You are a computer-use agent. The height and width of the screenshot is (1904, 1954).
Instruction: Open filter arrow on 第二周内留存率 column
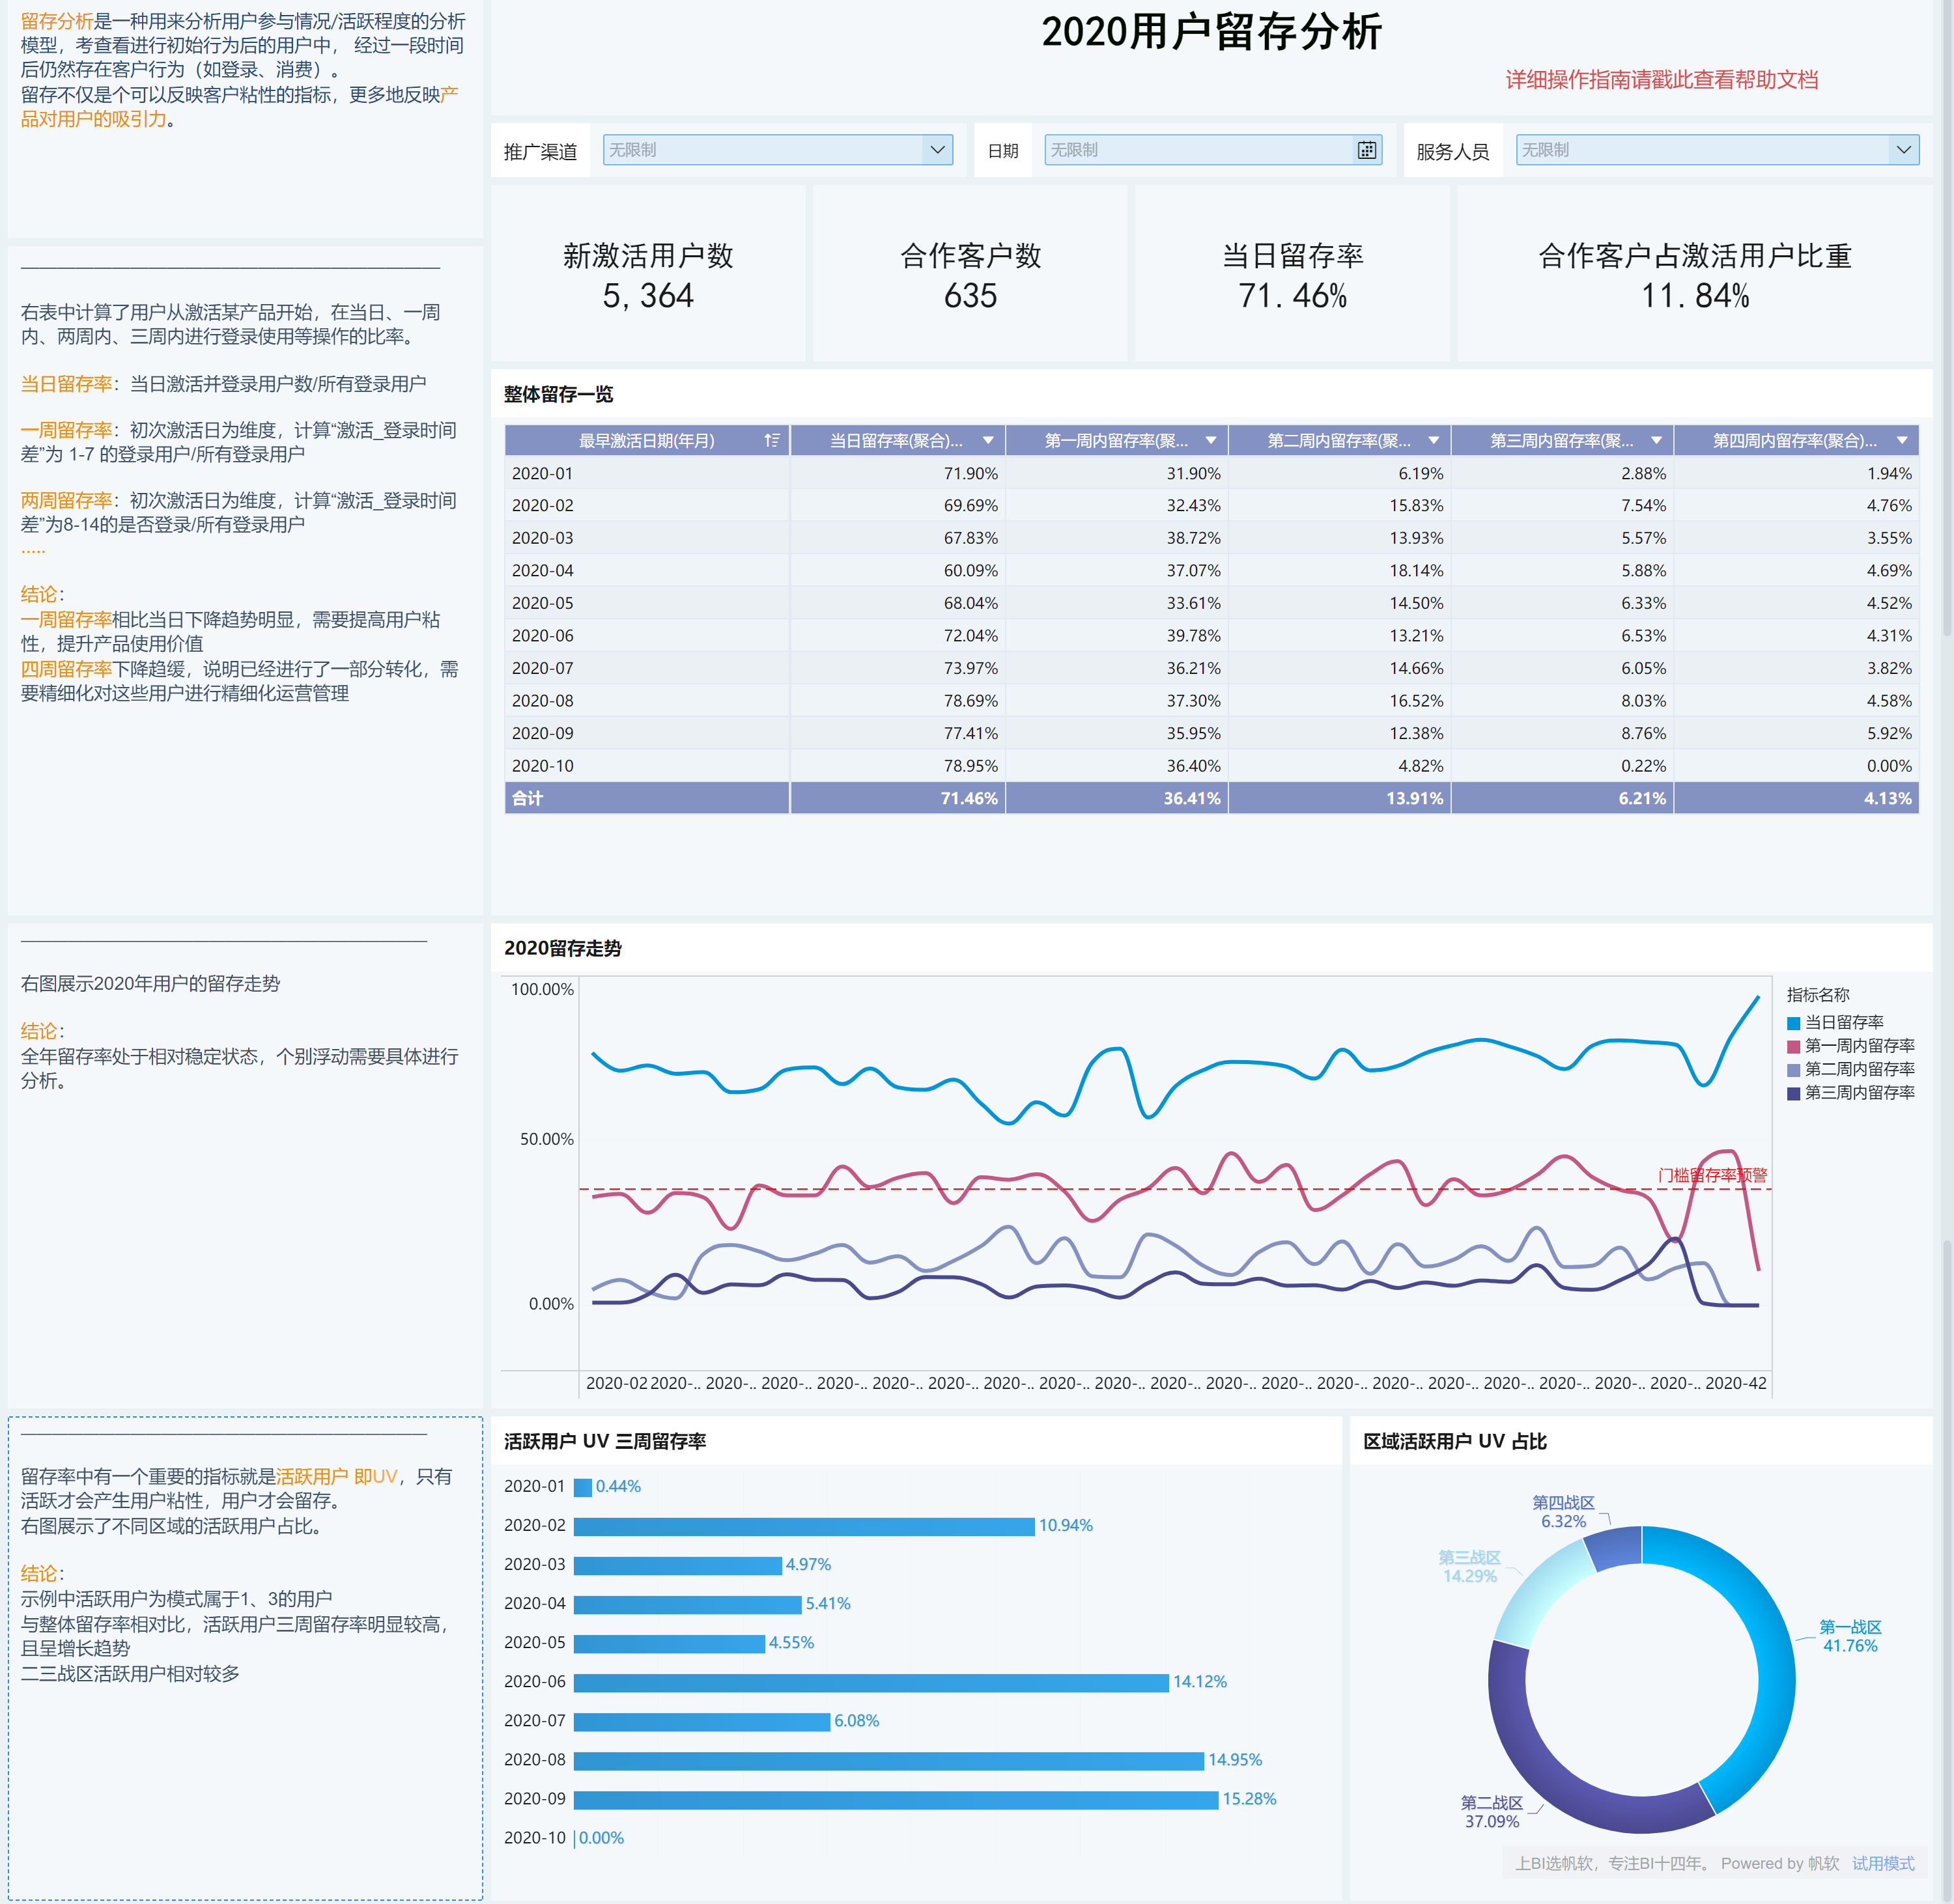1433,441
